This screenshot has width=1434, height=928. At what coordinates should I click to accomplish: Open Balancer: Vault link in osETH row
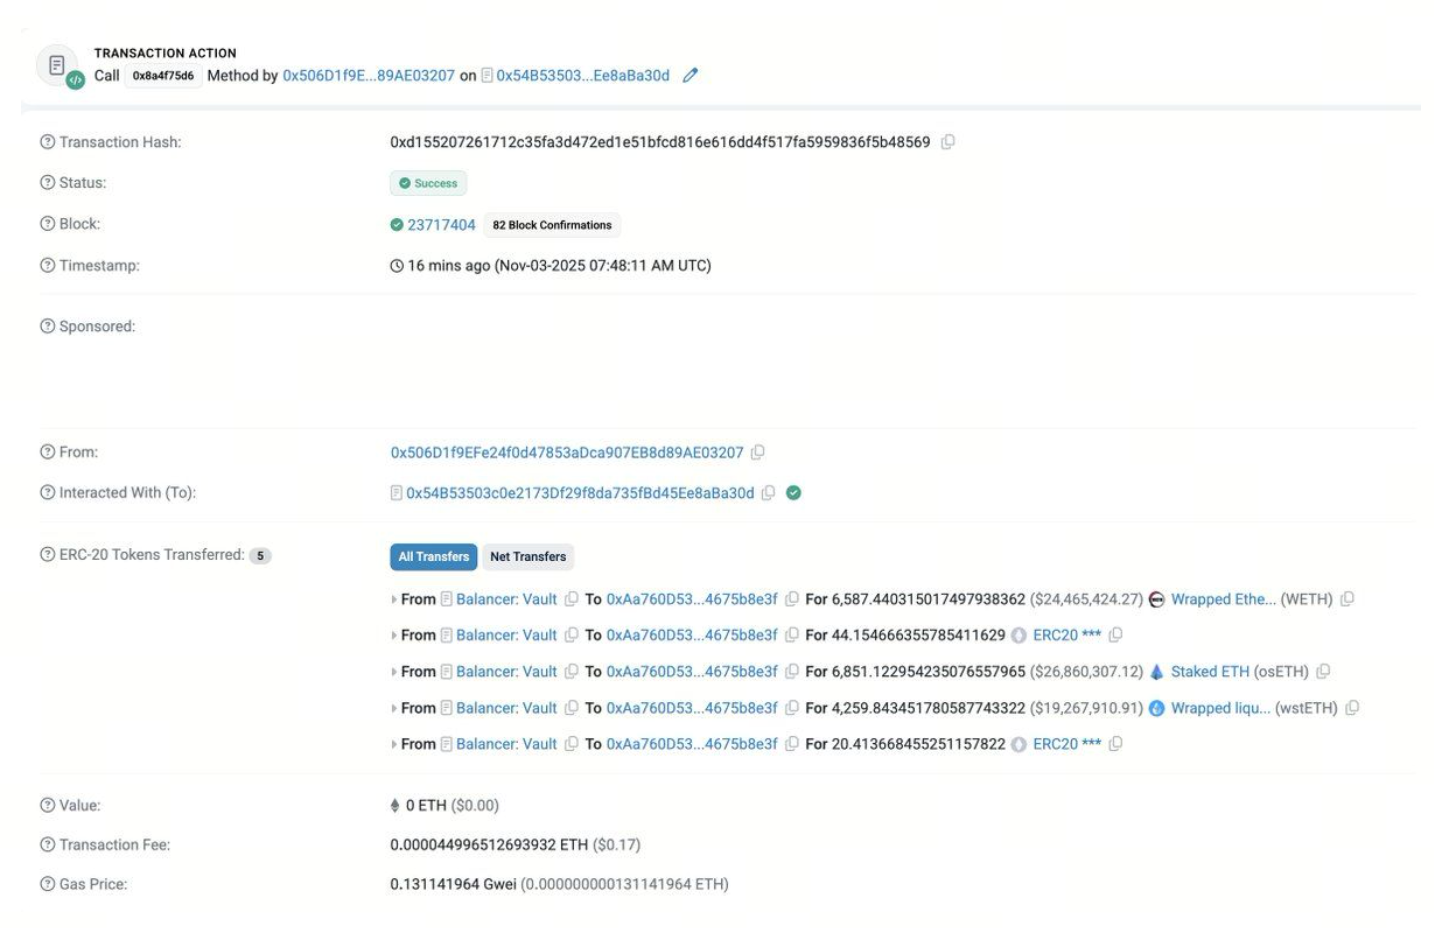coord(506,672)
